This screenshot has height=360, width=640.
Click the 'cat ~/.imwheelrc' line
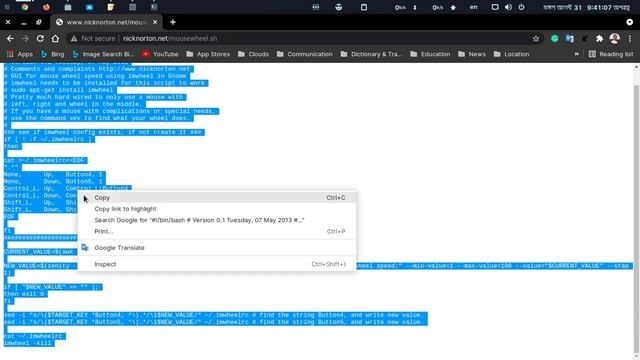pyautogui.click(x=34, y=336)
